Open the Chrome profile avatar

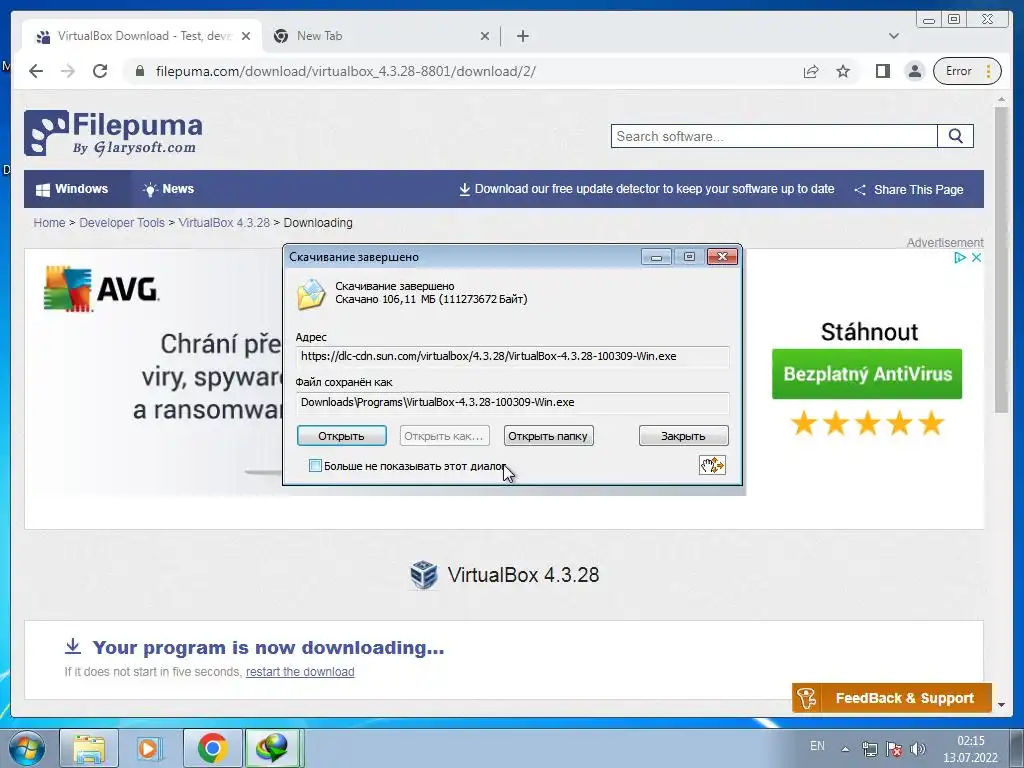915,71
